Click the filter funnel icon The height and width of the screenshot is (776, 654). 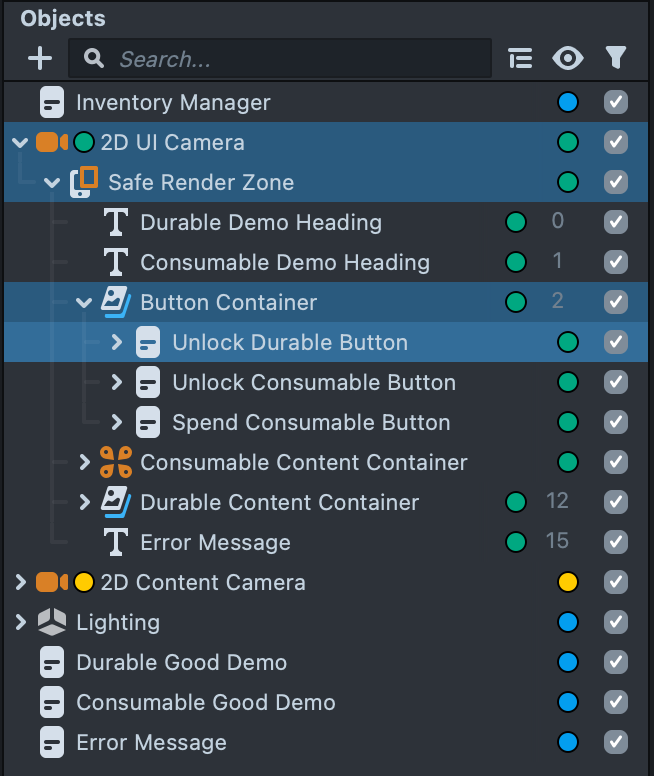(x=616, y=59)
